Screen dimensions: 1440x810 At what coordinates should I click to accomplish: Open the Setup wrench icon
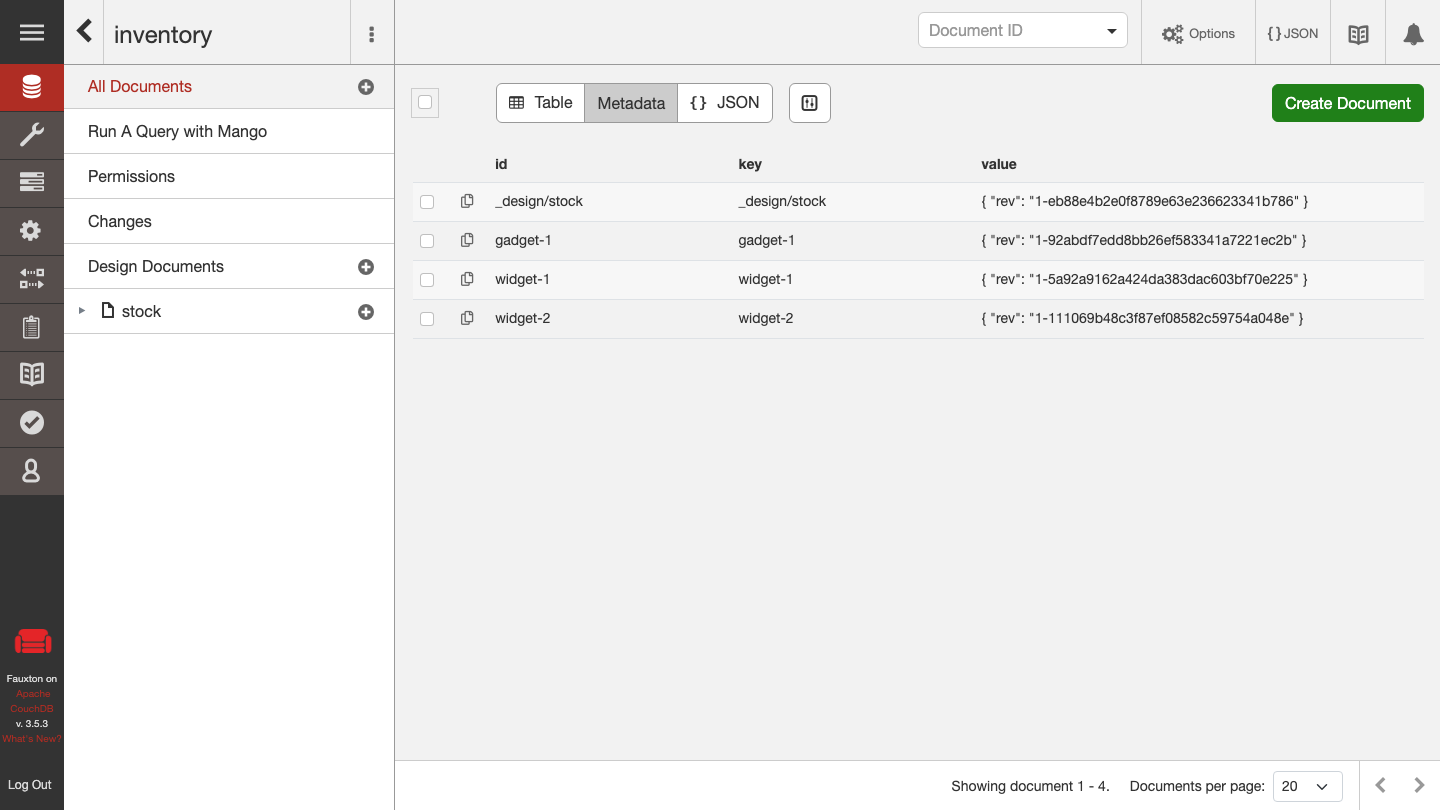pos(32,135)
